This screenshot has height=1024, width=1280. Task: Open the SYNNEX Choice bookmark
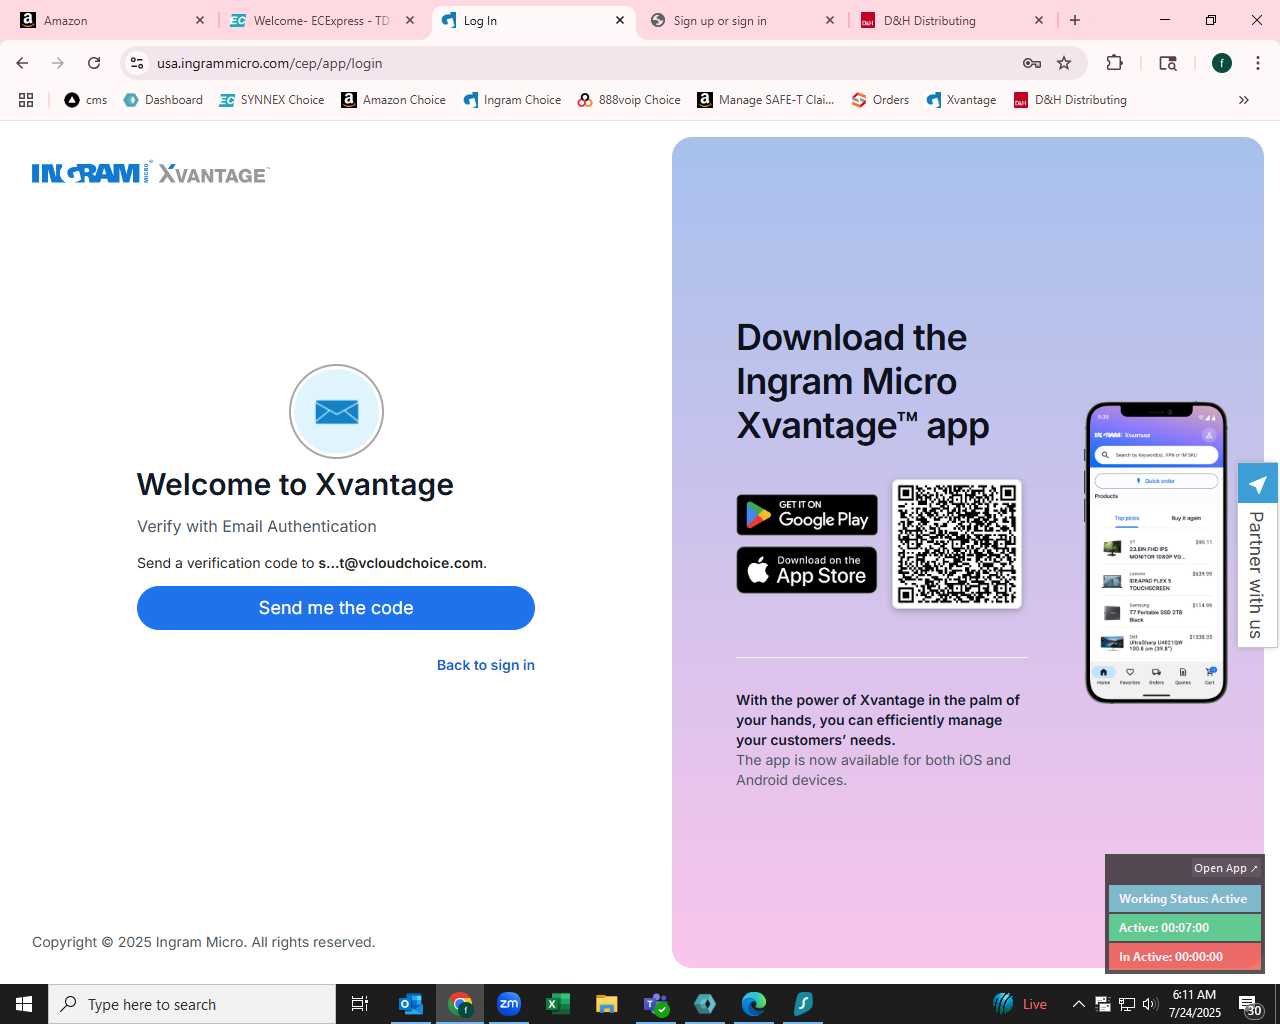(272, 100)
